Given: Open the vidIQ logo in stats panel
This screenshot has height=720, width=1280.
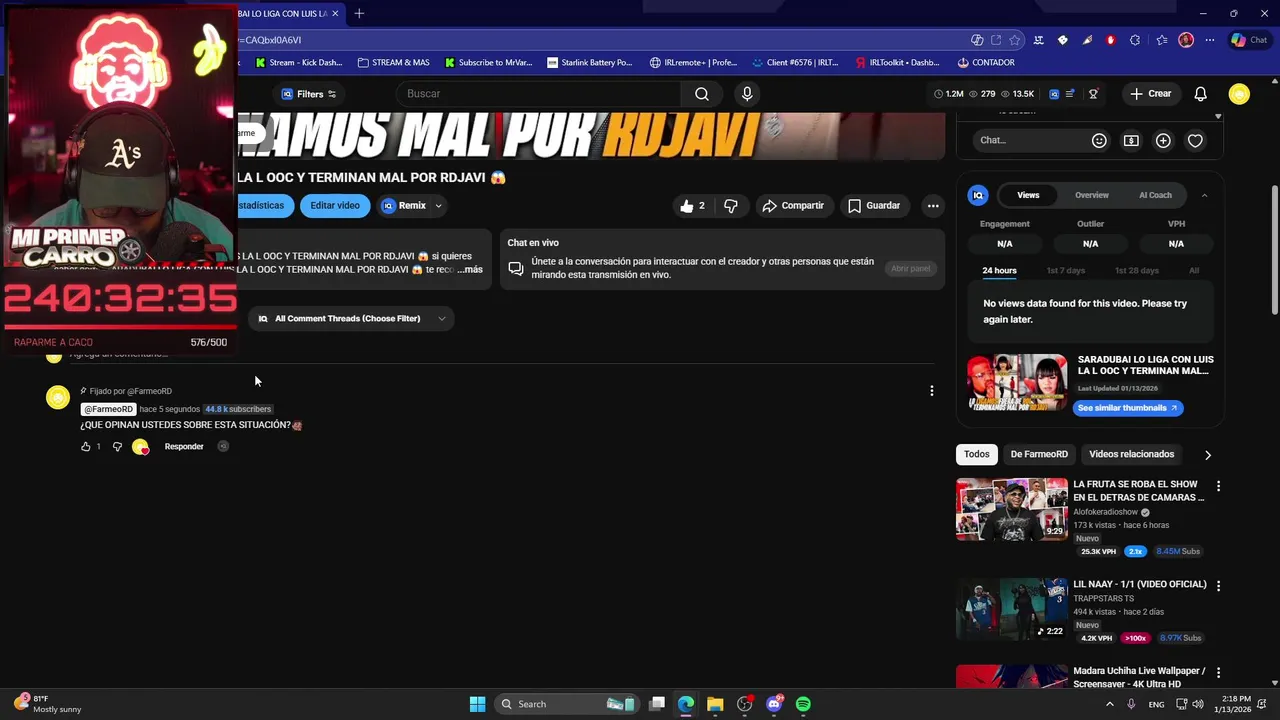Looking at the screenshot, I should pyautogui.click(x=978, y=195).
